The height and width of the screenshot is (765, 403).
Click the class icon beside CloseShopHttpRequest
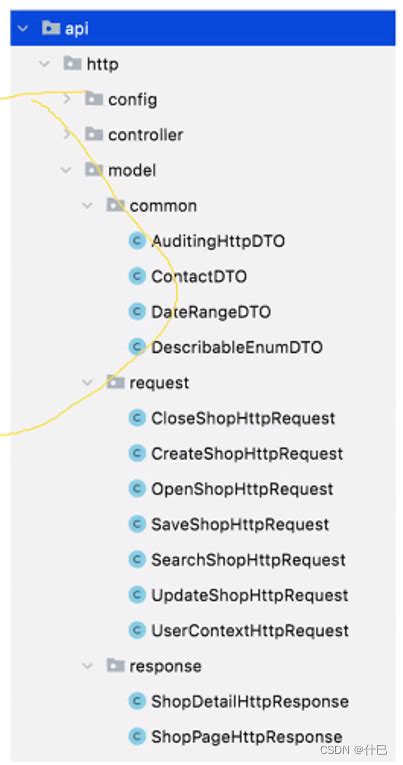pyautogui.click(x=137, y=418)
